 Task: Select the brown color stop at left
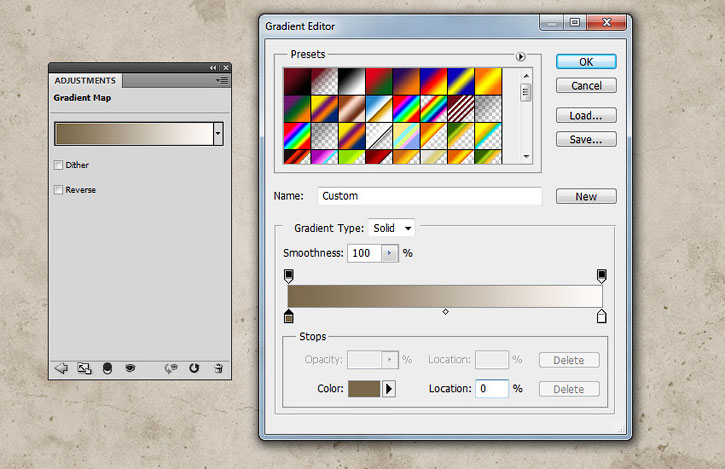(289, 316)
